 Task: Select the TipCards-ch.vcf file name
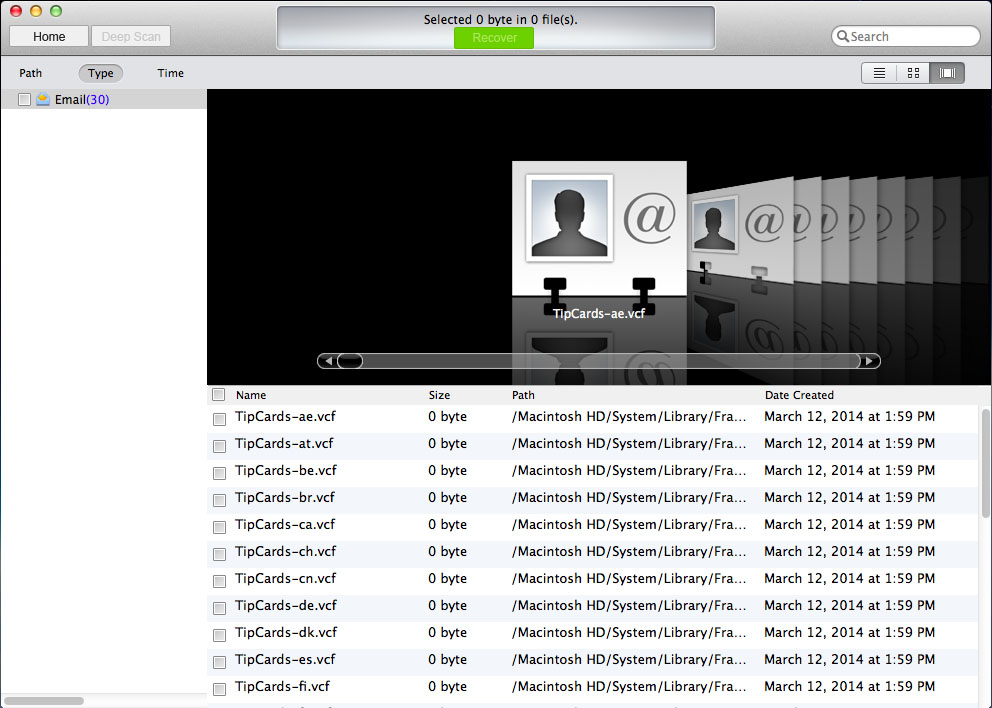point(286,552)
